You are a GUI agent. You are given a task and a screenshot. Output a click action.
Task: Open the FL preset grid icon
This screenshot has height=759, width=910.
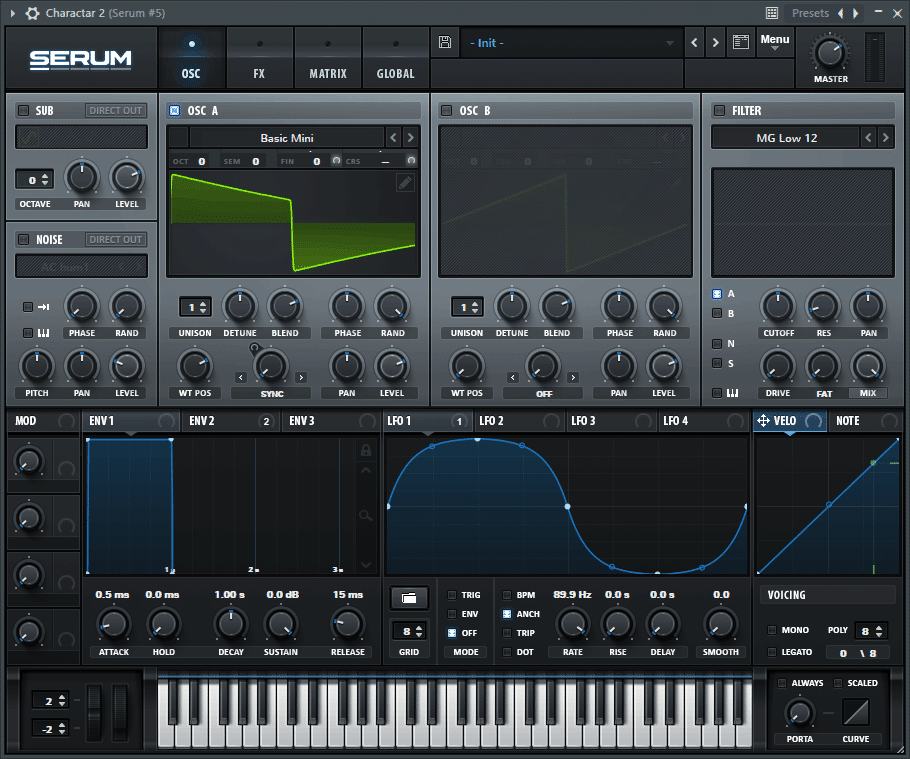(x=772, y=13)
